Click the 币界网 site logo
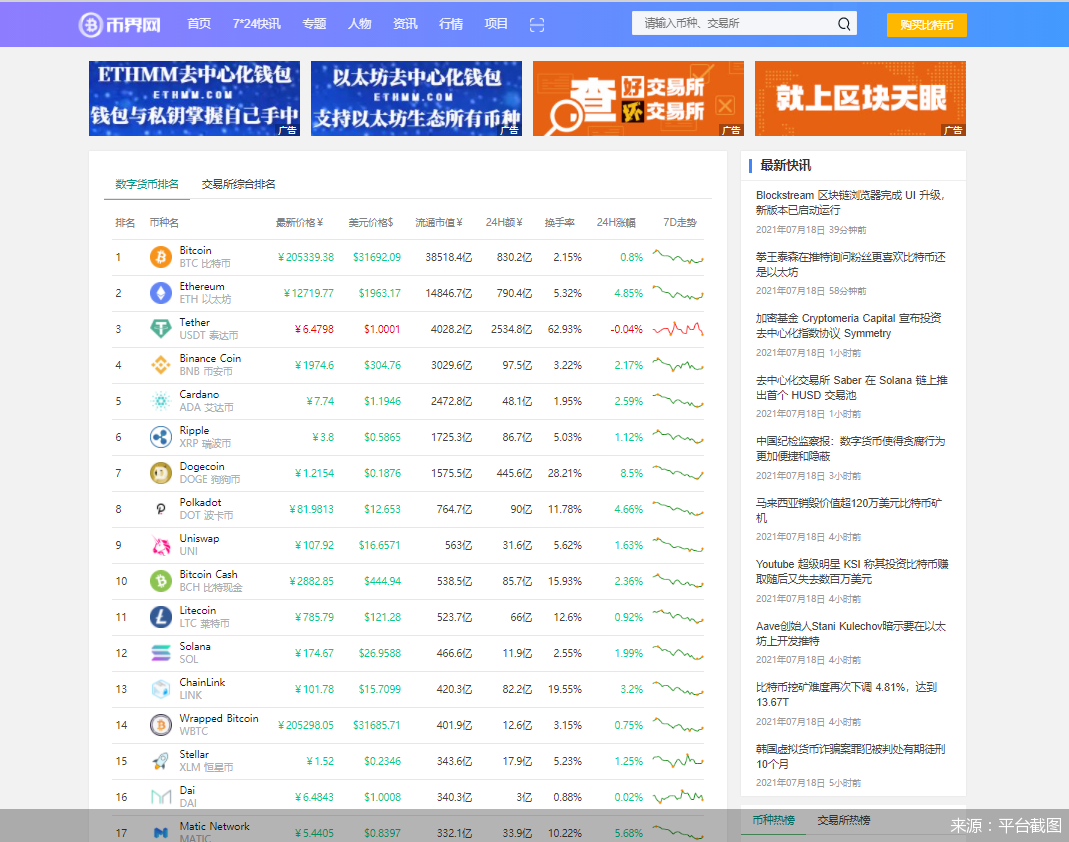 tap(120, 24)
